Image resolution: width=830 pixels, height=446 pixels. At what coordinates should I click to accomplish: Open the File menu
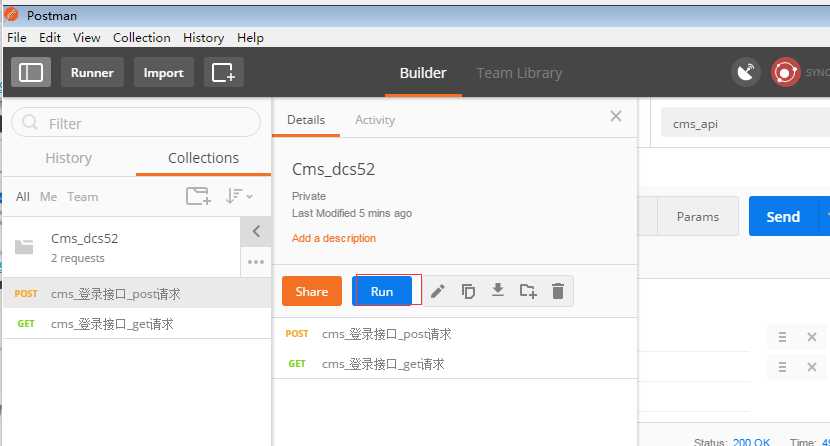(x=16, y=38)
